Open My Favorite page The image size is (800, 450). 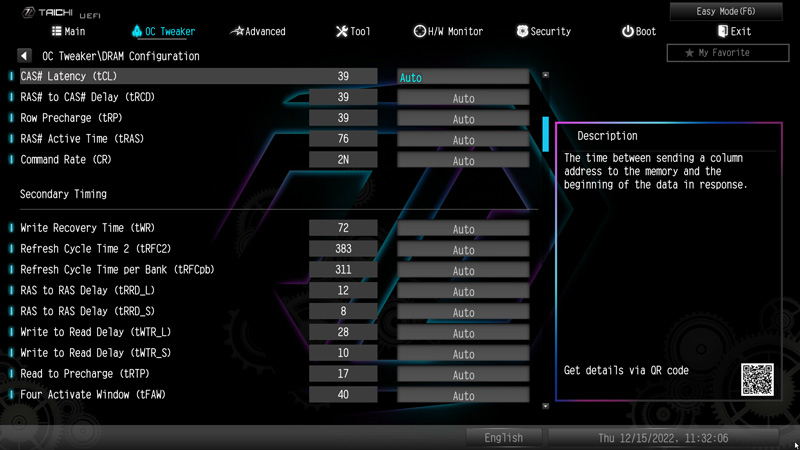[x=728, y=53]
